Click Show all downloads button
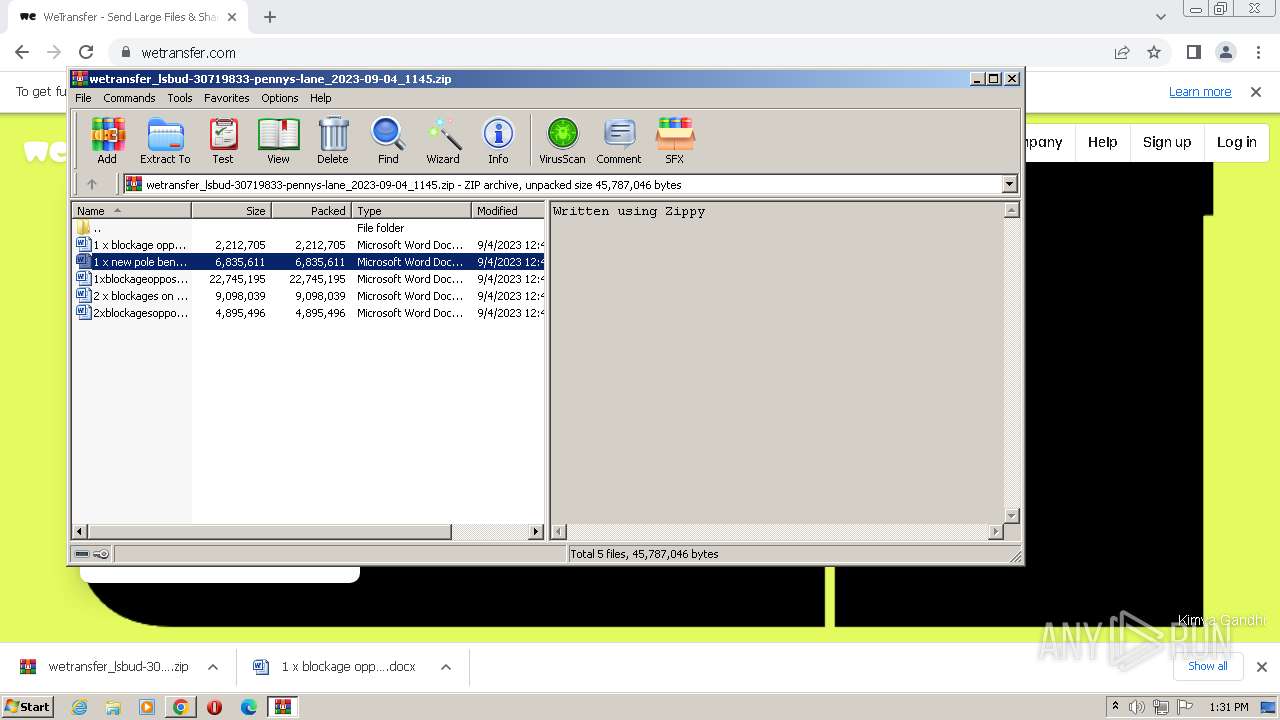 [x=1208, y=667]
